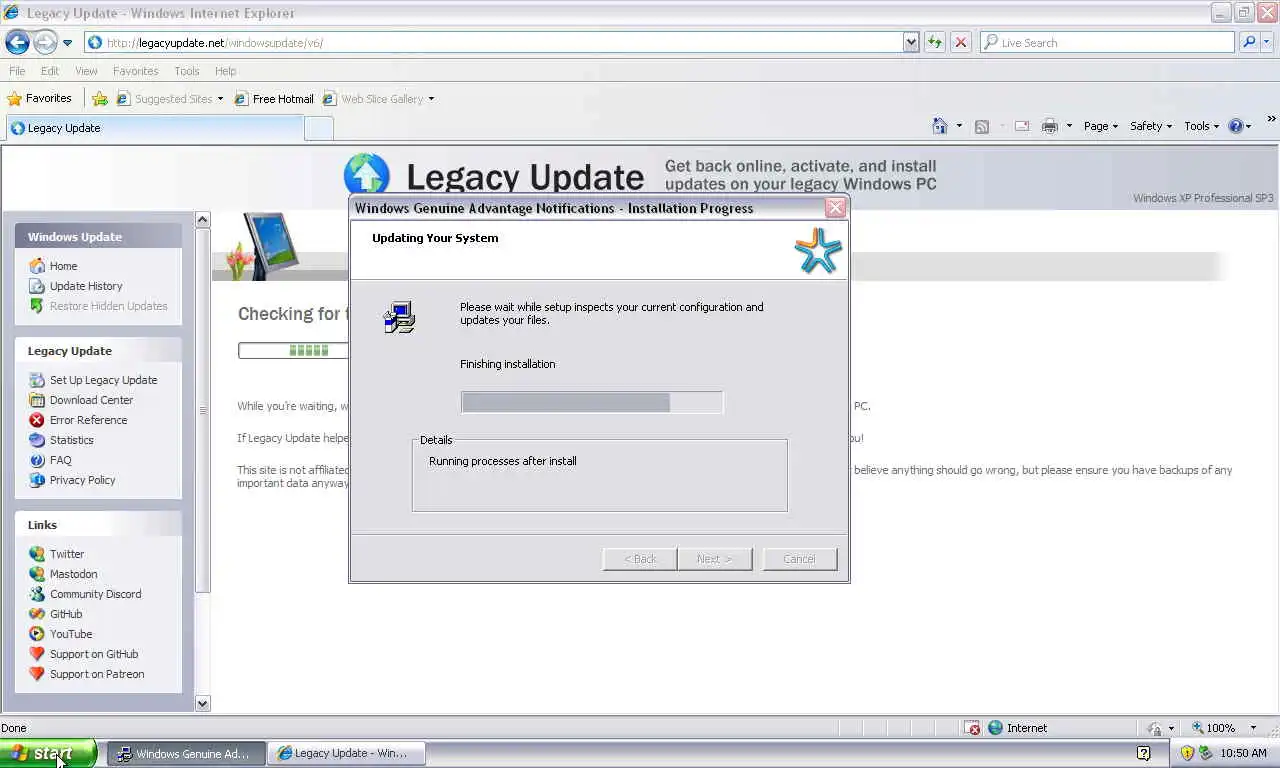Viewport: 1280px width, 768px height.
Task: Open the Home link in Windows Update sidebar
Action: (63, 266)
